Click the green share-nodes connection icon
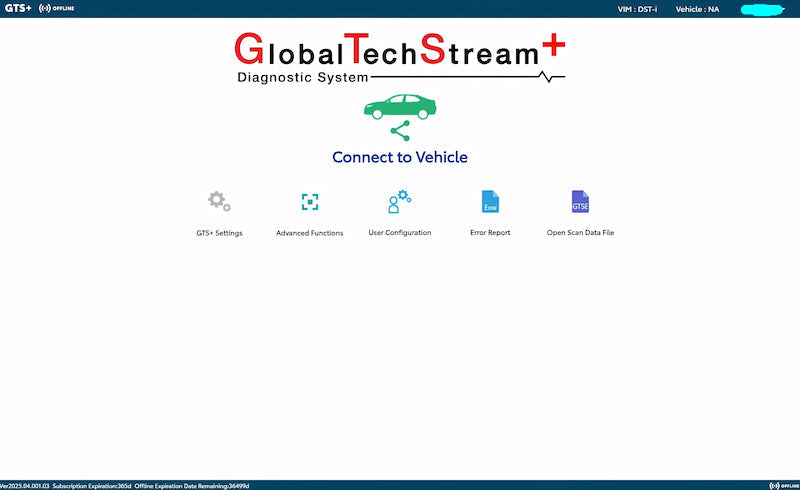 (x=400, y=131)
